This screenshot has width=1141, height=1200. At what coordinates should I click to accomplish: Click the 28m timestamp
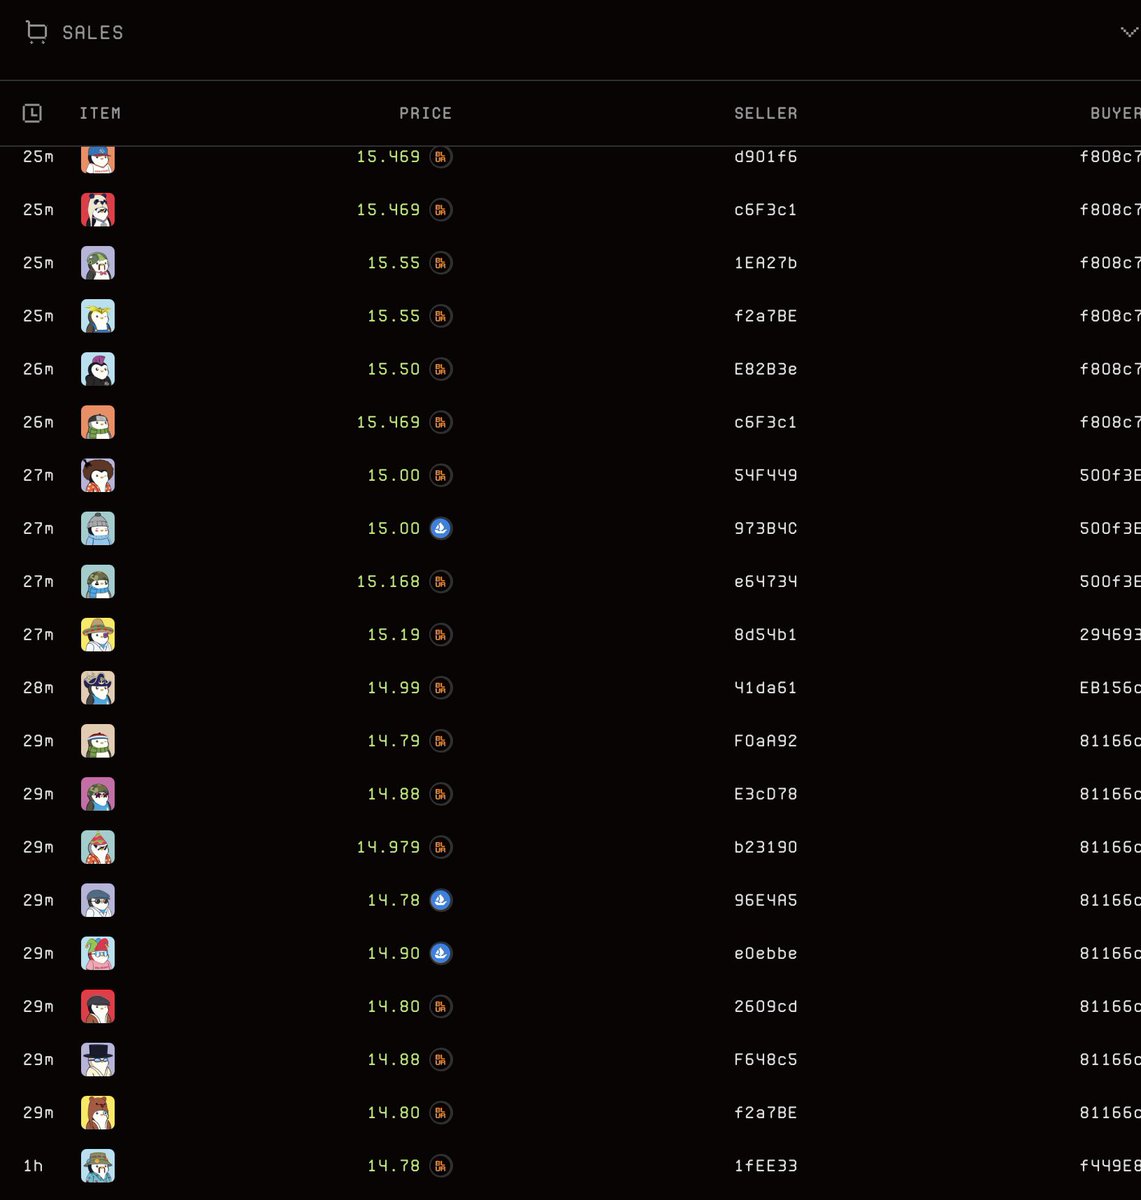38,688
